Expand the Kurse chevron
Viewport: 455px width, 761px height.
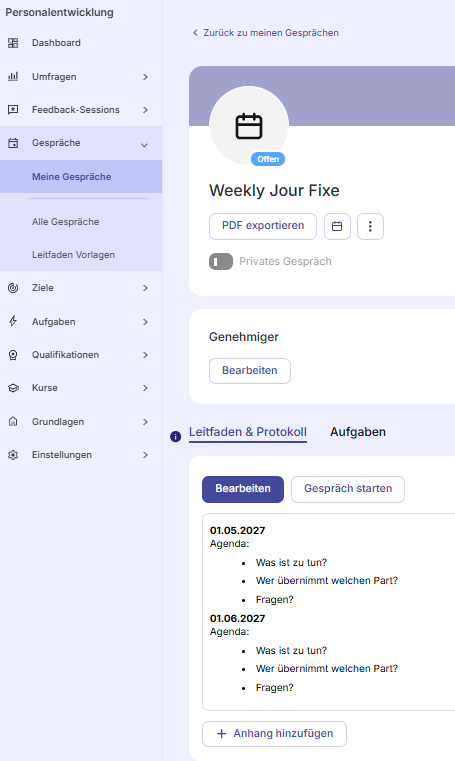point(145,388)
